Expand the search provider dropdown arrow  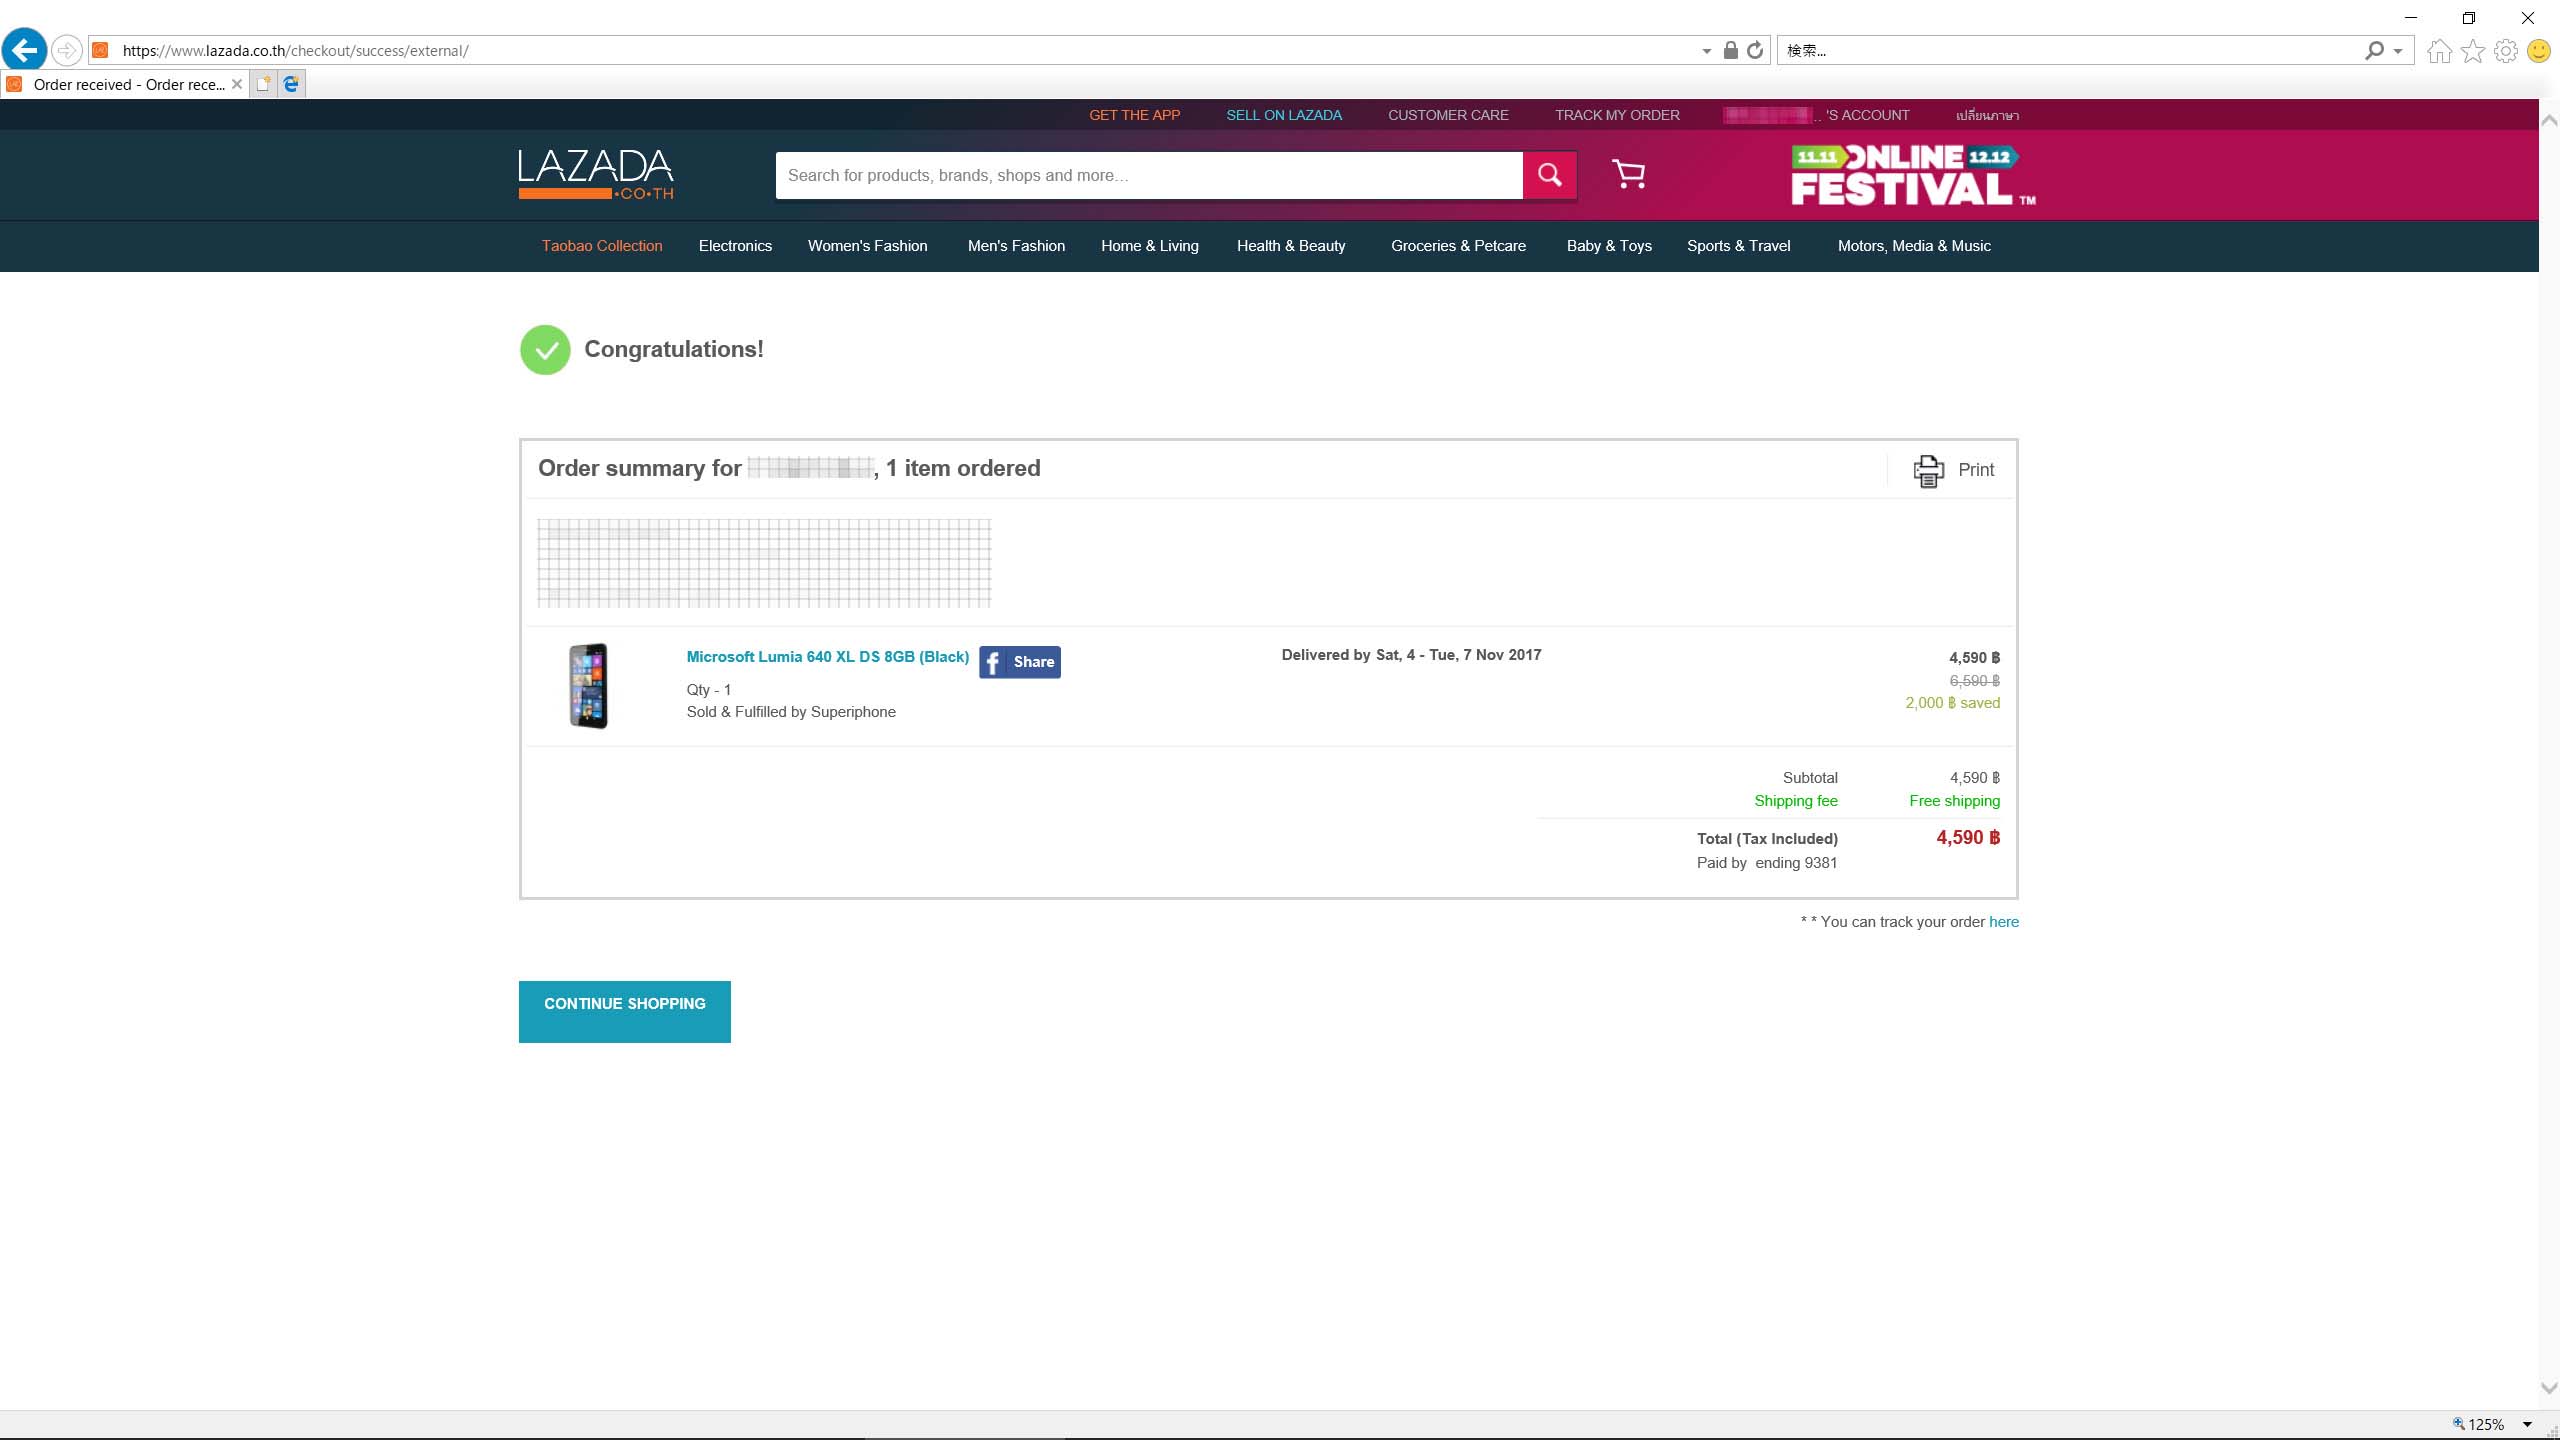(2398, 51)
